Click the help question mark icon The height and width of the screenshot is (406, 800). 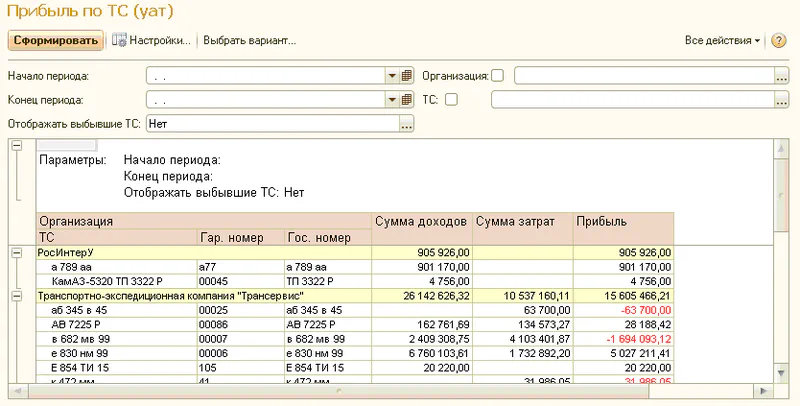click(x=779, y=41)
